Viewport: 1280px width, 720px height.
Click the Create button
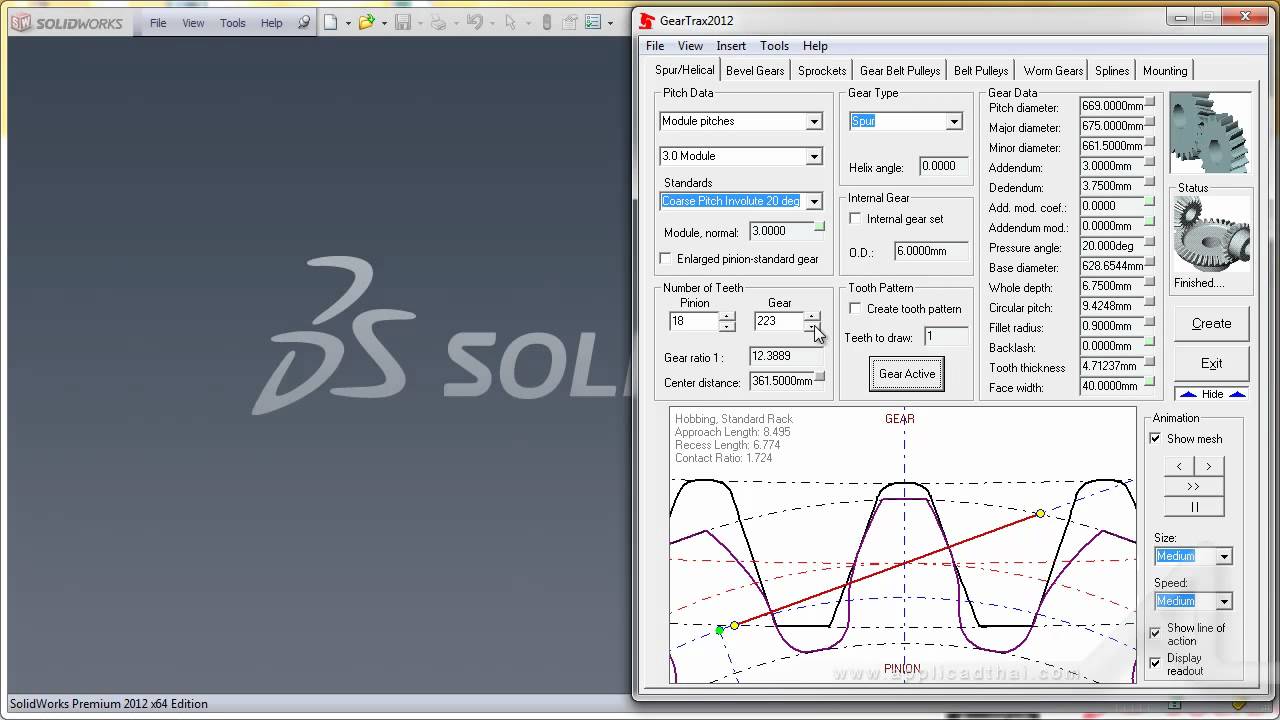pyautogui.click(x=1211, y=324)
